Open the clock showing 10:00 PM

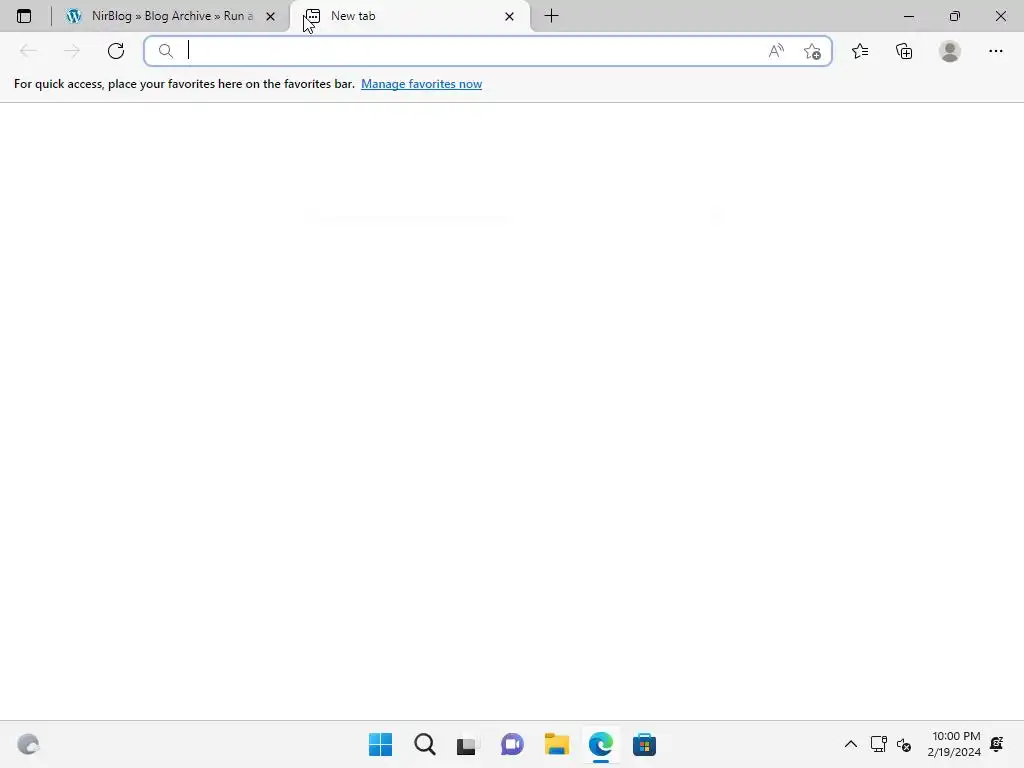(954, 744)
